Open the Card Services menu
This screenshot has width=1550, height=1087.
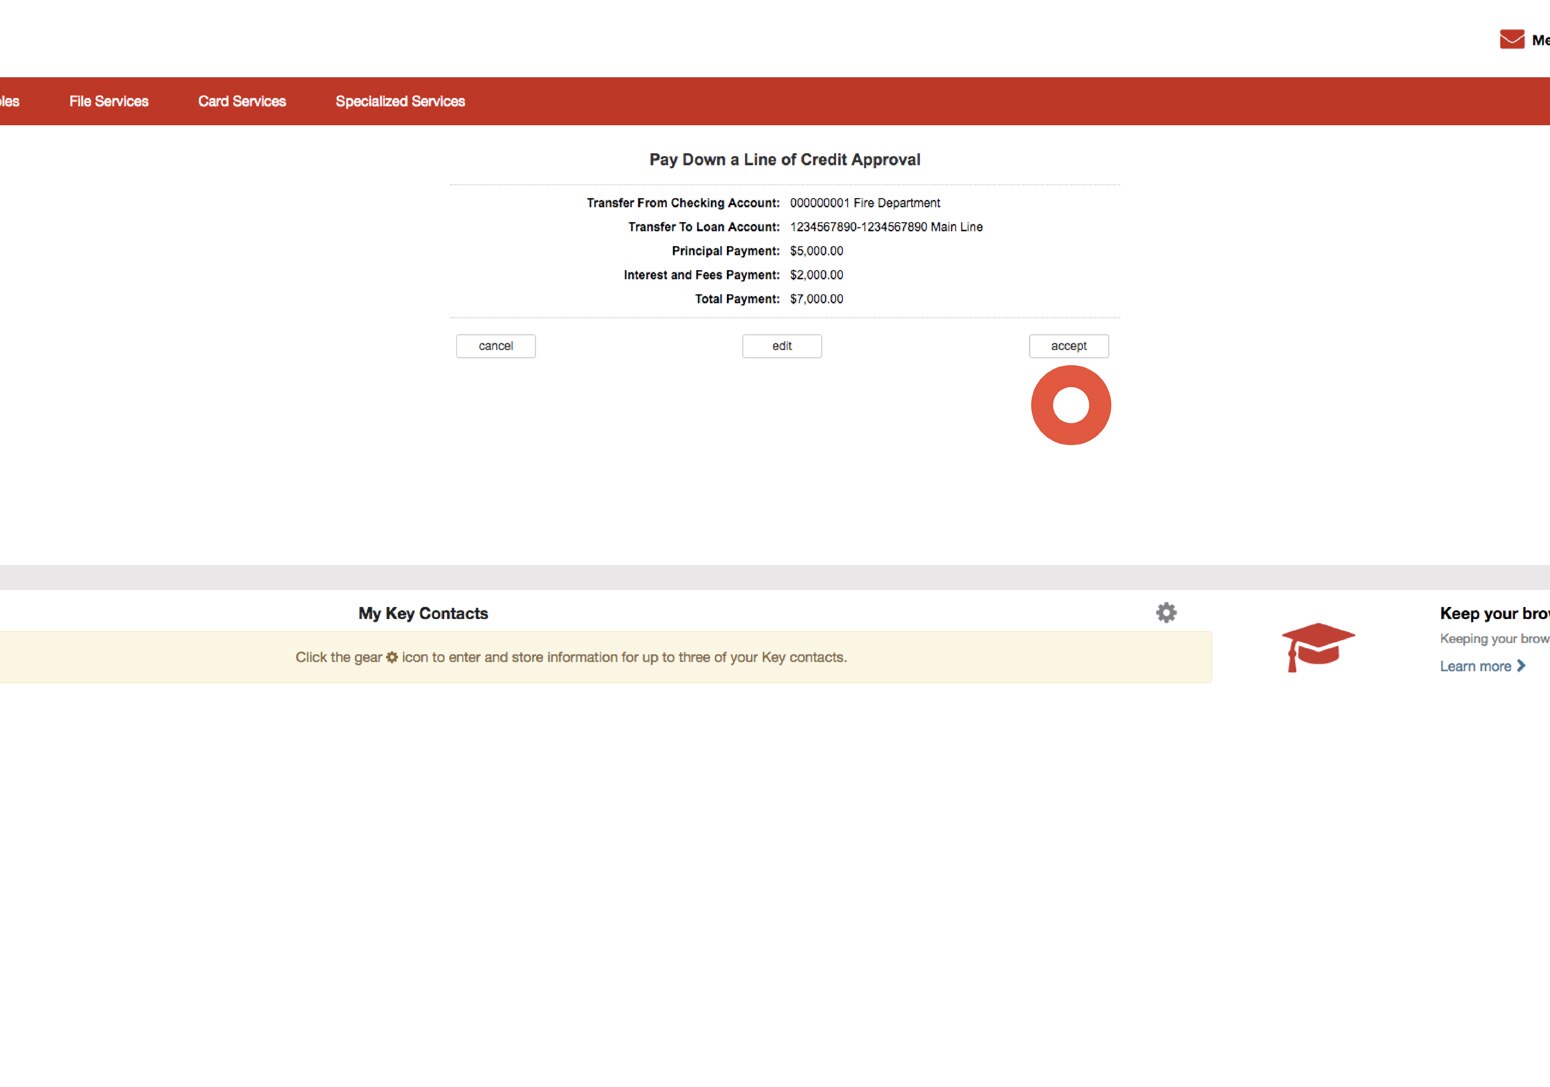(241, 100)
